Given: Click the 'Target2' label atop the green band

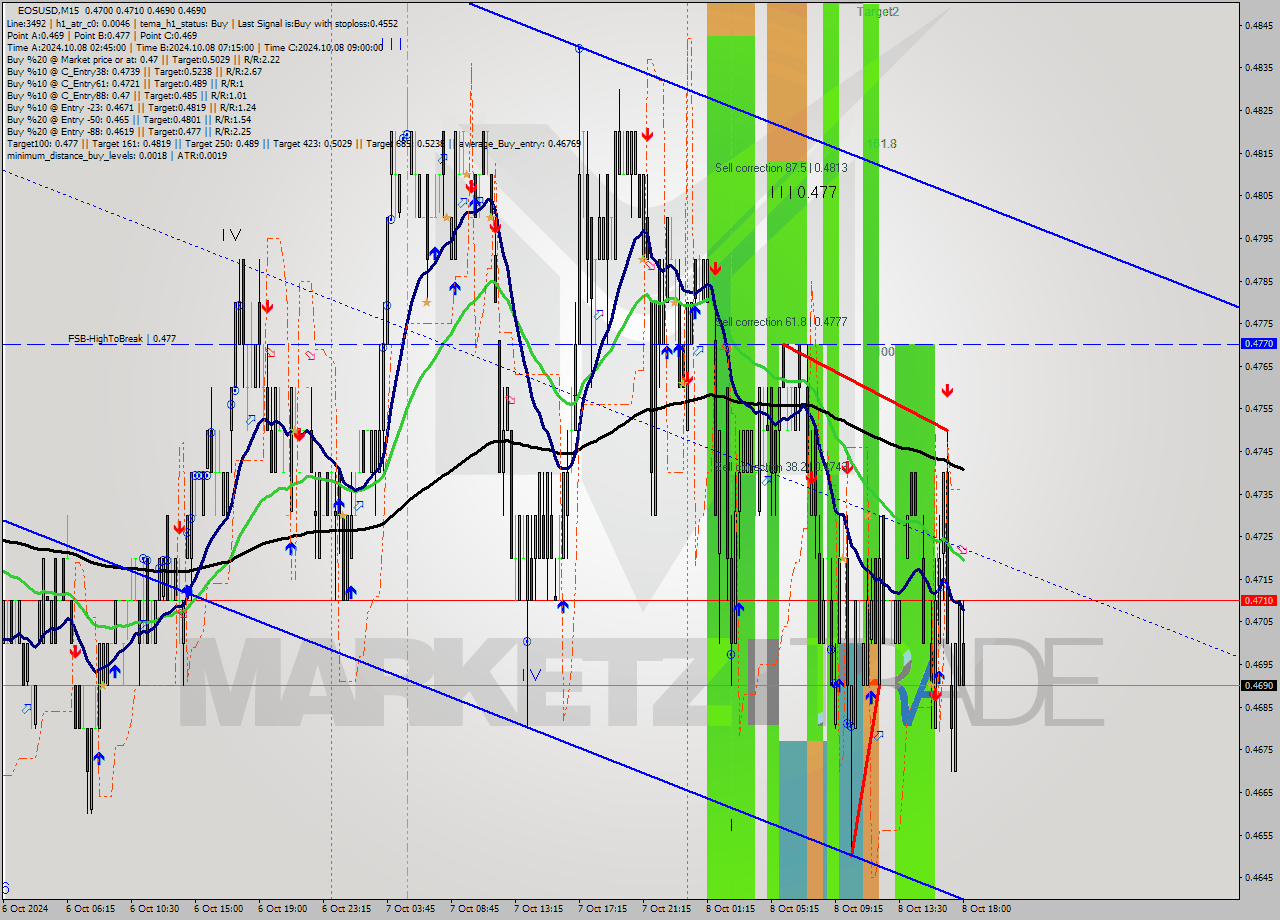Looking at the screenshot, I should [x=877, y=11].
